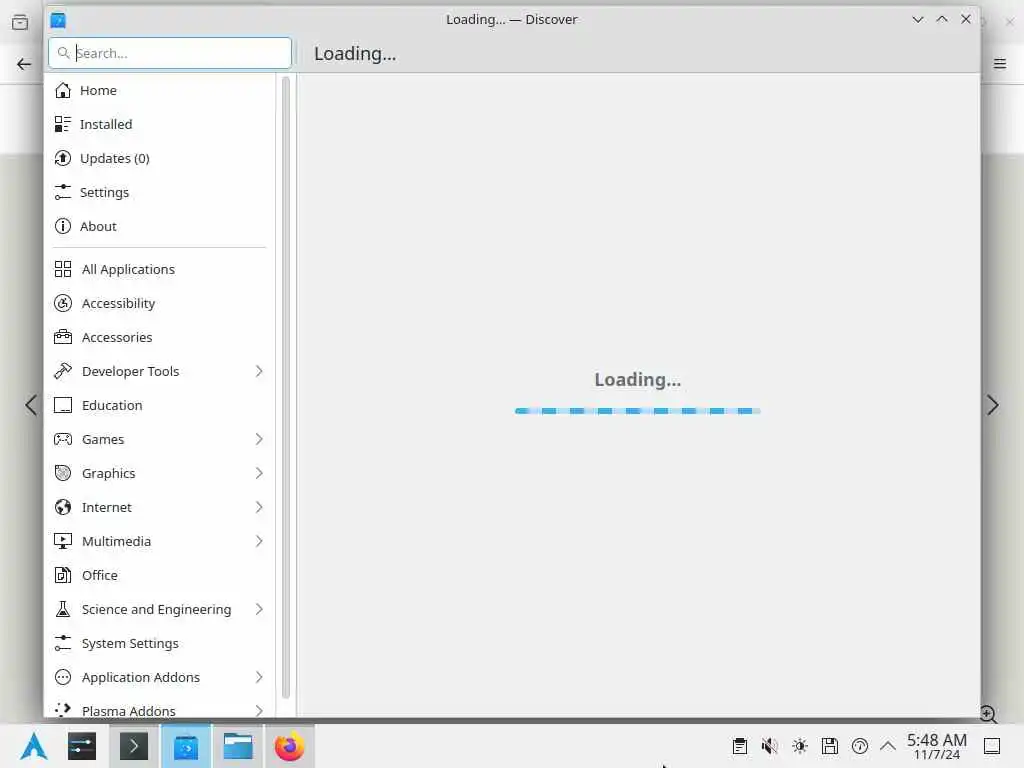Click the Loading progress bar
1024x768 pixels.
637,411
